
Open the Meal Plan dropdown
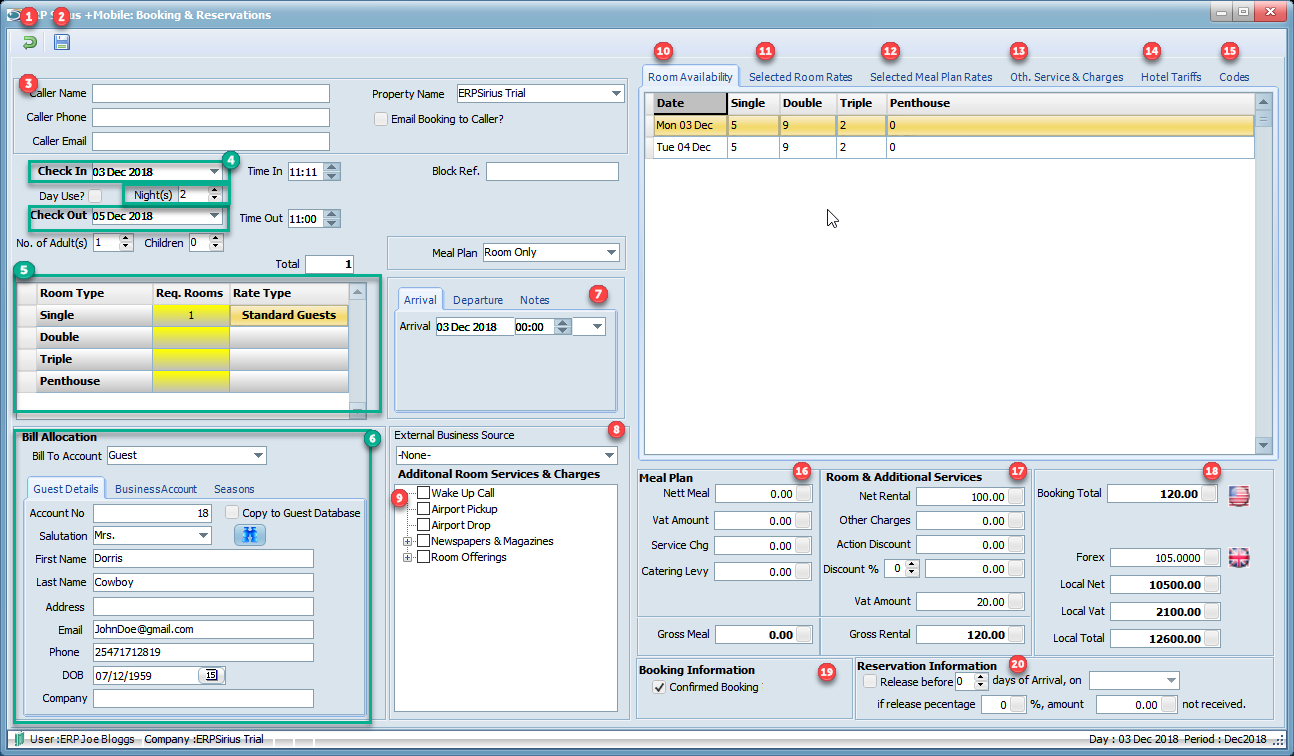pos(610,252)
